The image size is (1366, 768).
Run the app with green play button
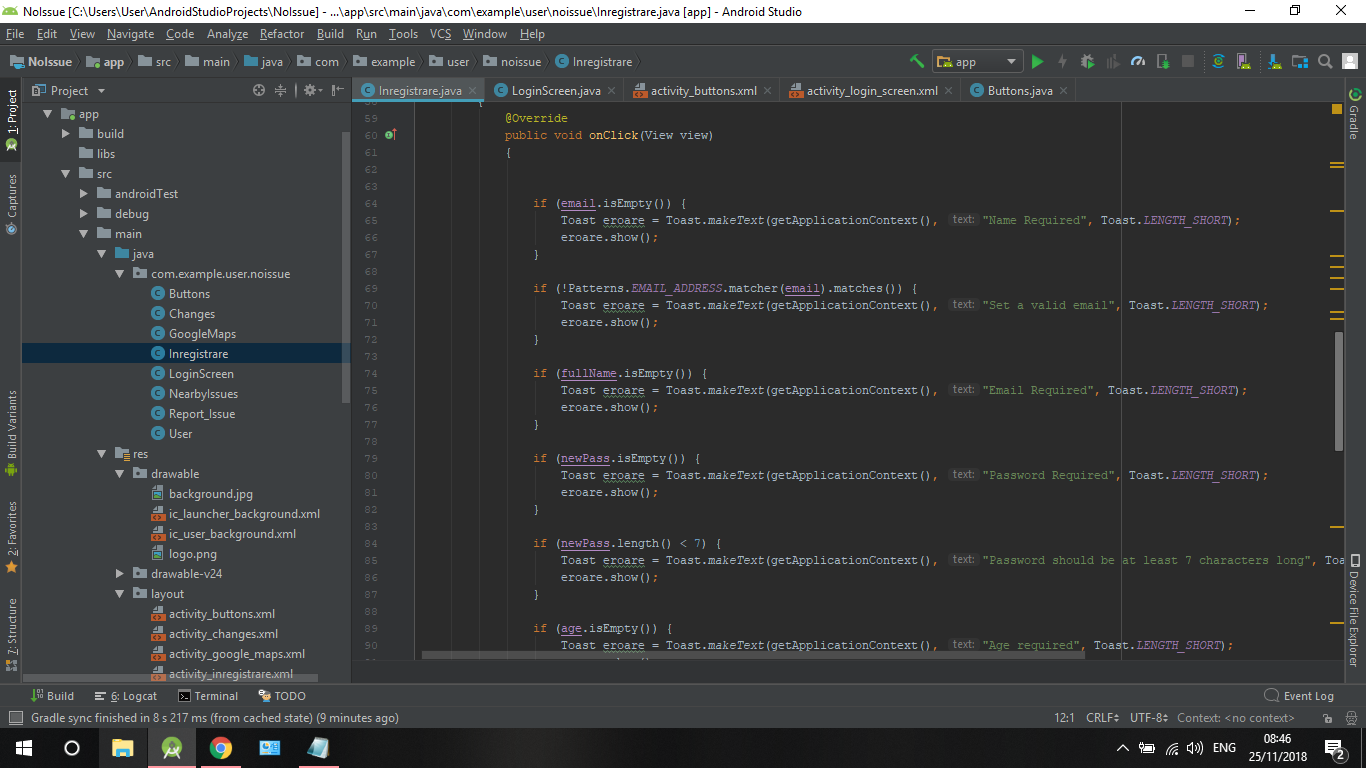click(x=1037, y=61)
